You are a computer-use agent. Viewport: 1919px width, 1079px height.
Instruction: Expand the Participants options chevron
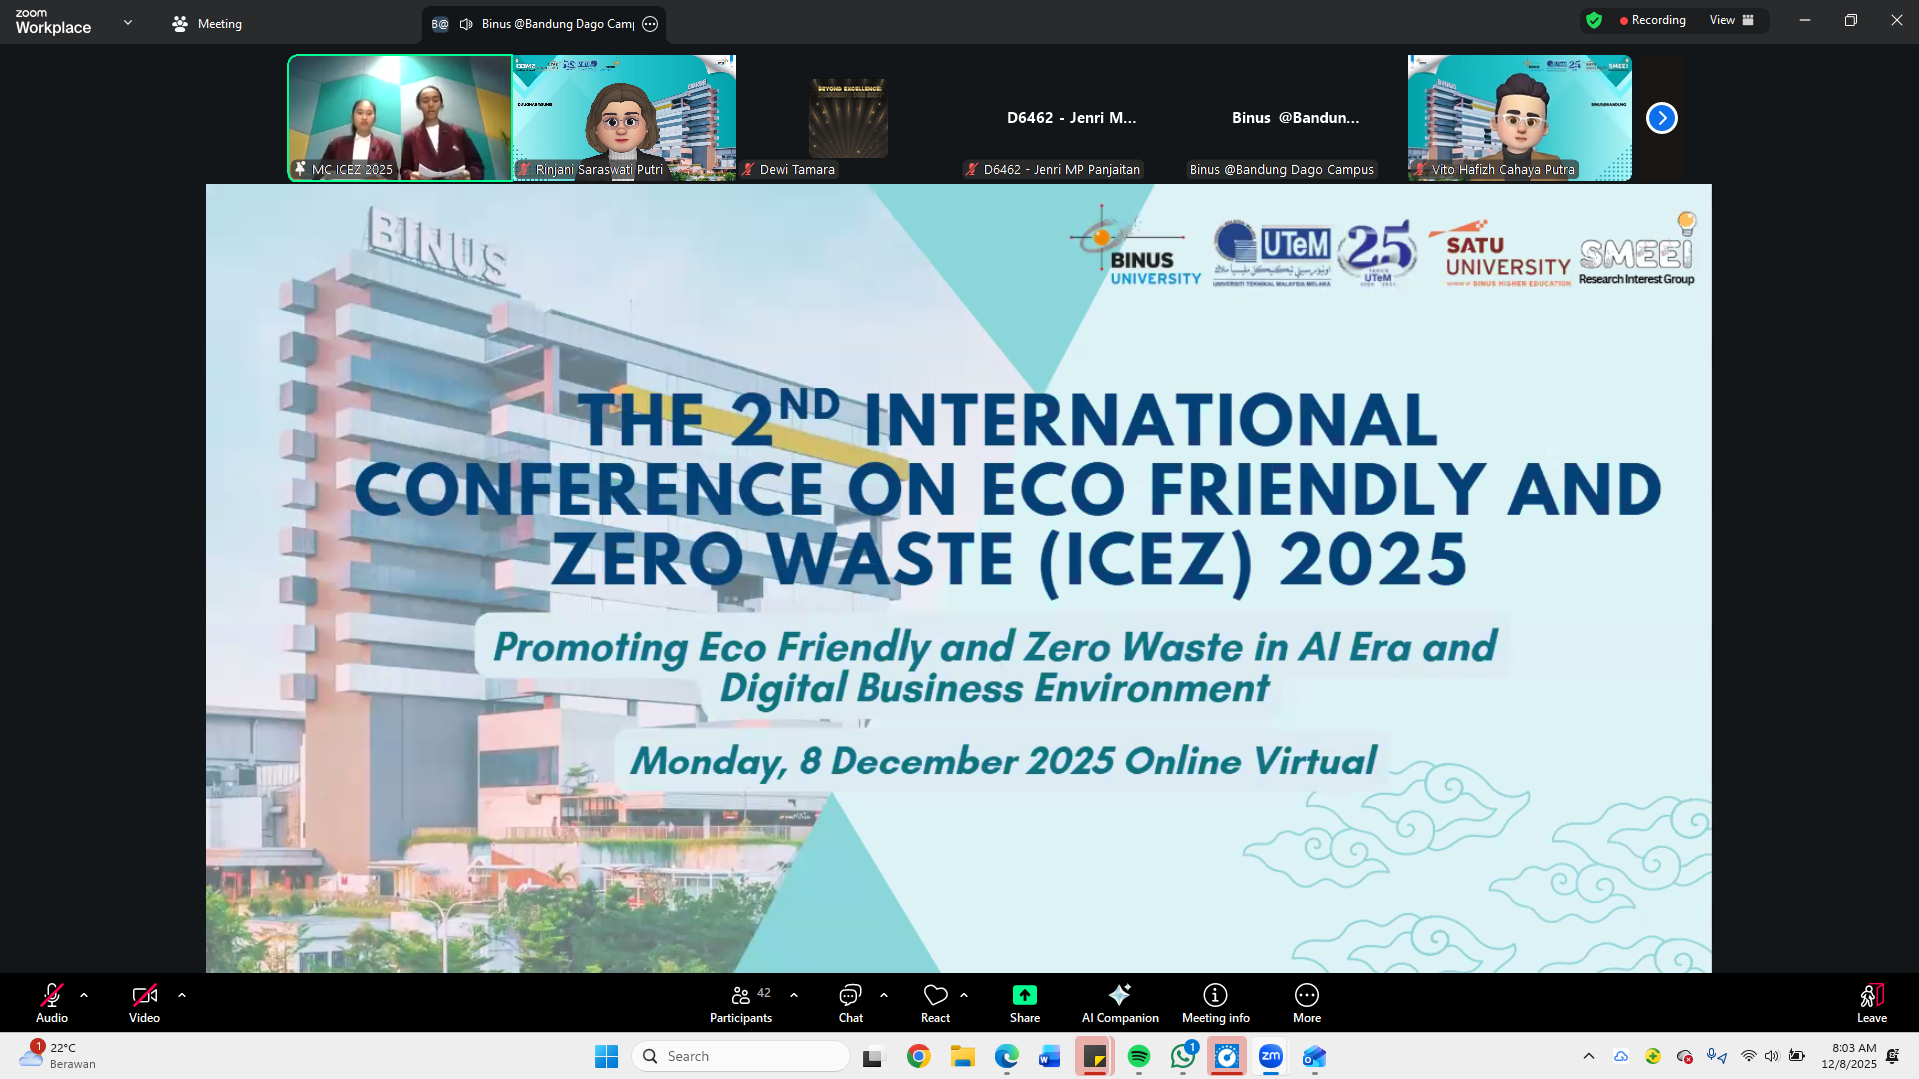[x=794, y=995]
